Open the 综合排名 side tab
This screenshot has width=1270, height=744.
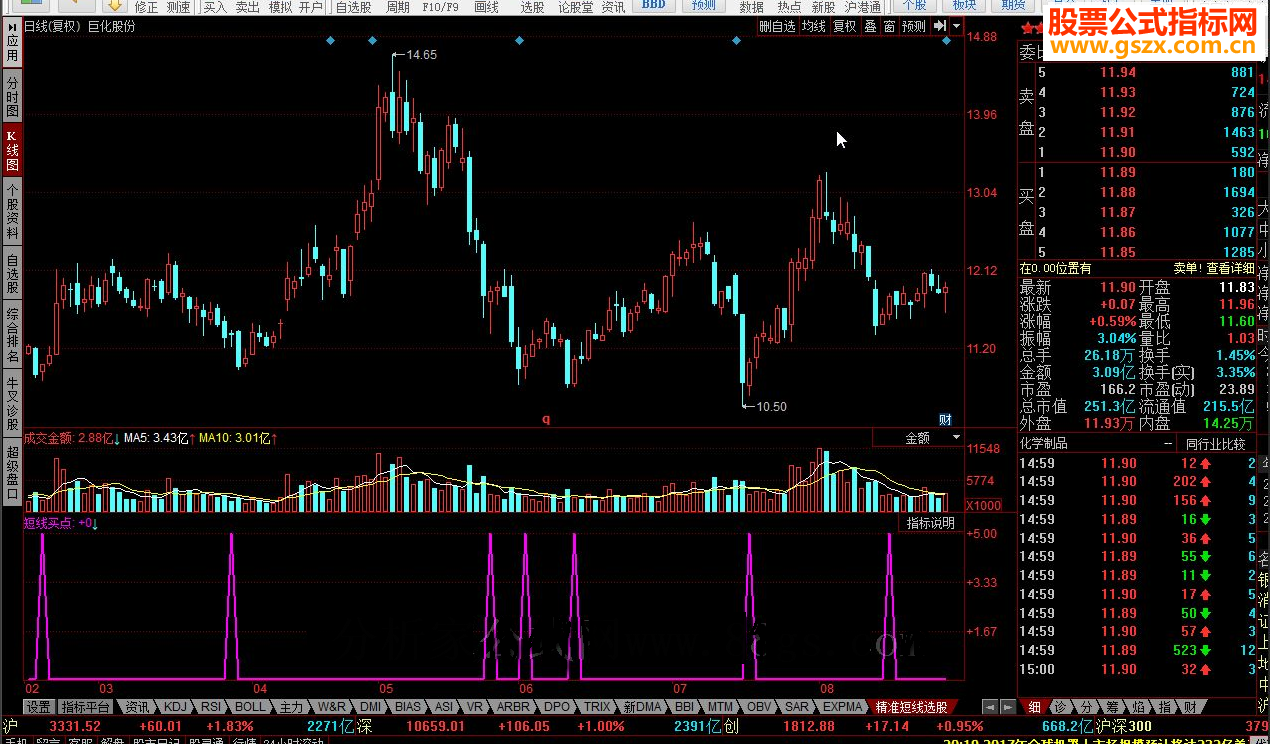click(x=12, y=334)
